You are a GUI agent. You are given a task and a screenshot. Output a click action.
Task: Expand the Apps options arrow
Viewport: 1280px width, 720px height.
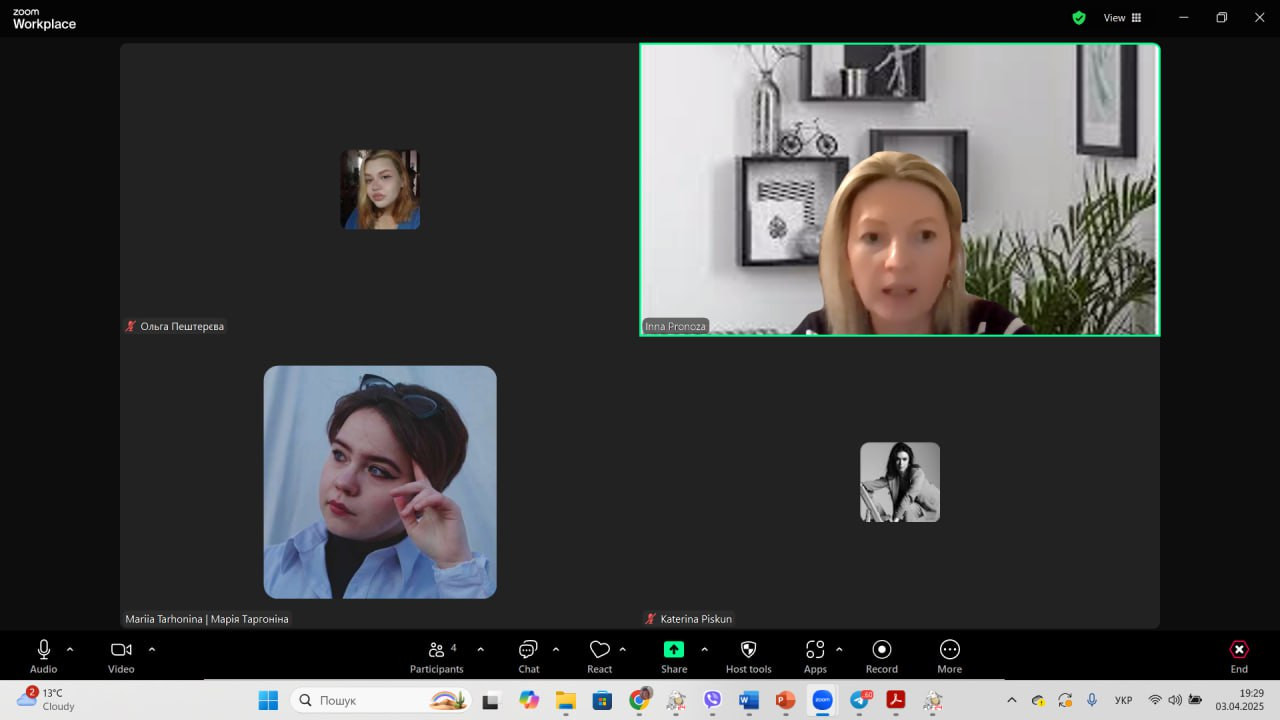(839, 649)
